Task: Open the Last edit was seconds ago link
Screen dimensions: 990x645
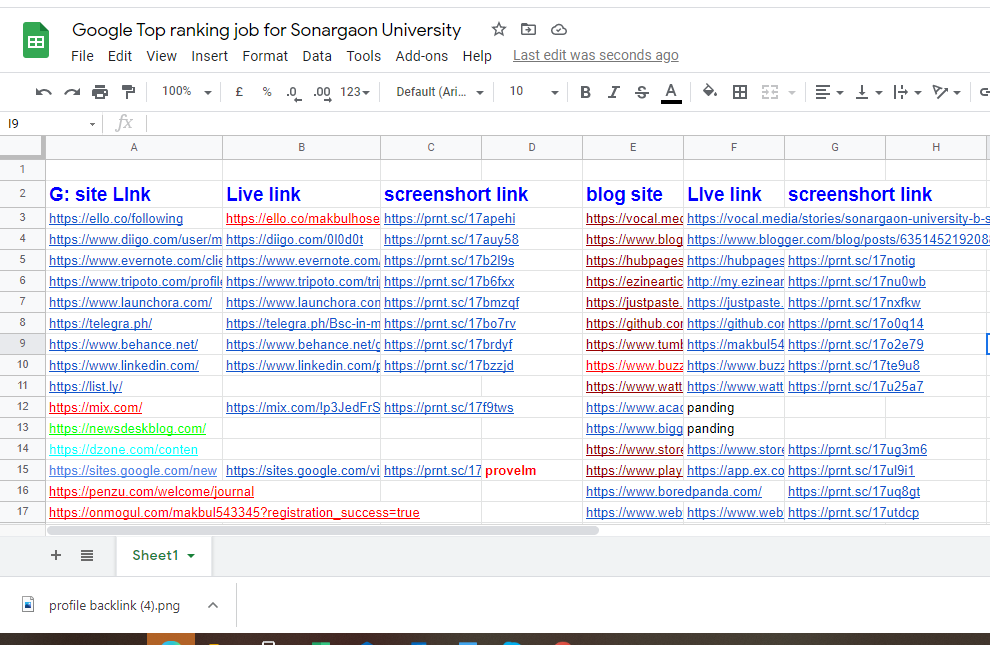Action: (595, 56)
